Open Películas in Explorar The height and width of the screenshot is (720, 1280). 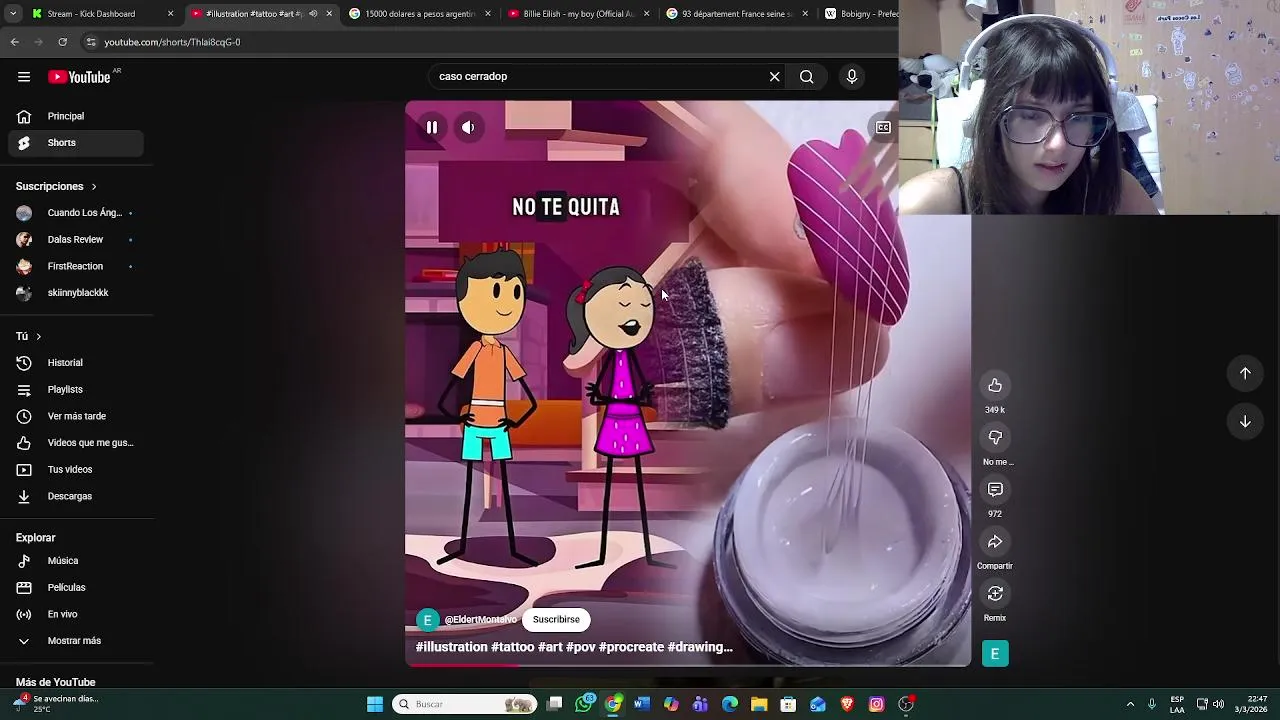tap(76, 587)
